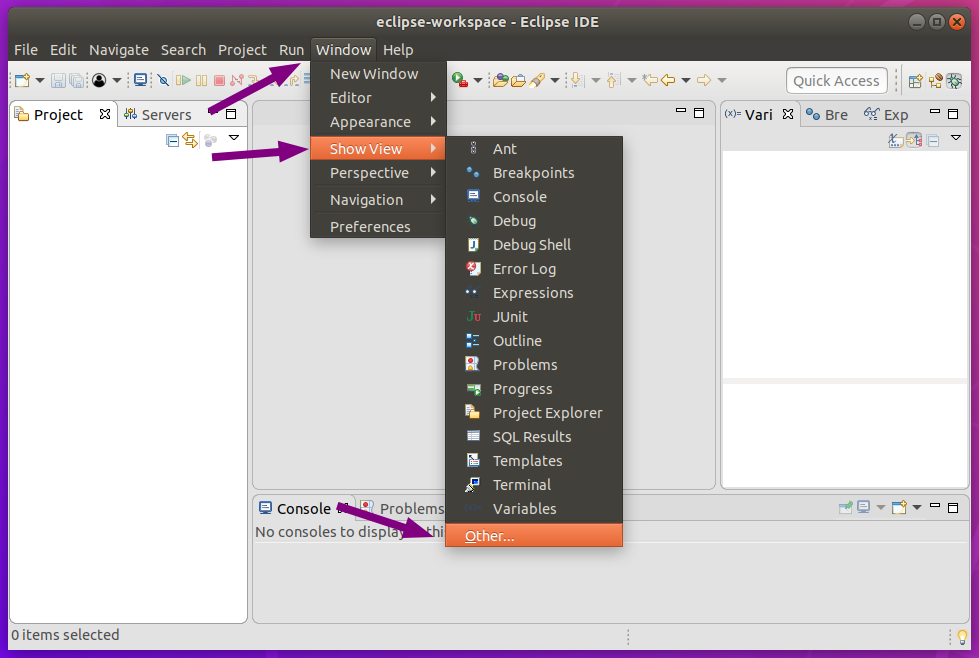The image size is (979, 658).
Task: Open the Display Selected Console dropdown arrow
Action: tap(881, 508)
